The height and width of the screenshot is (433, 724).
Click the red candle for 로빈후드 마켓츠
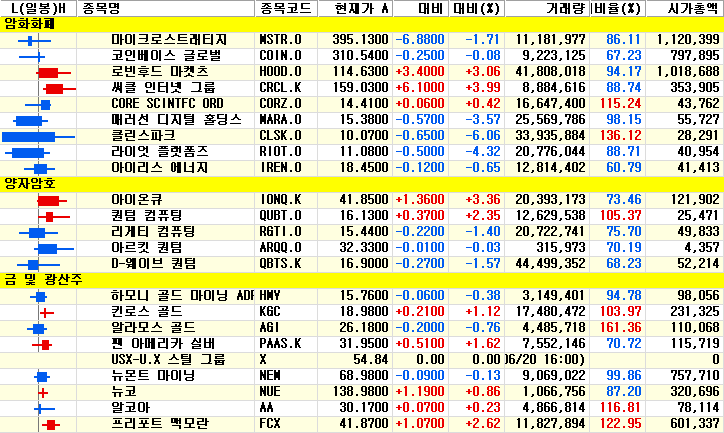pos(54,73)
